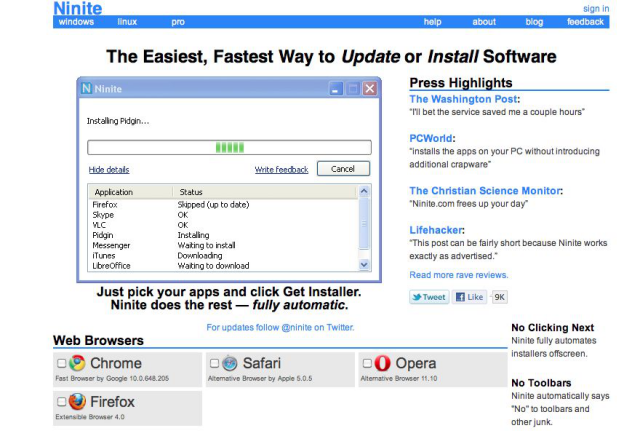Click Write feedback link

[x=282, y=170]
